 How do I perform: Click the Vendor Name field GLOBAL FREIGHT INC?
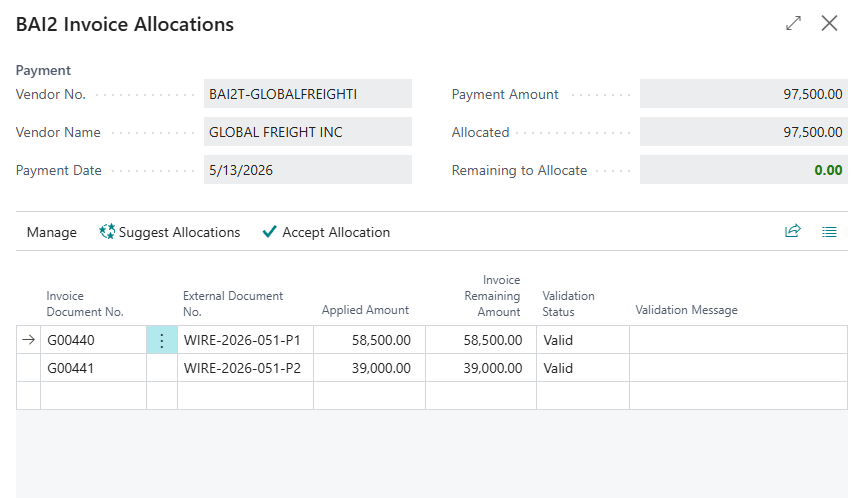(x=308, y=132)
